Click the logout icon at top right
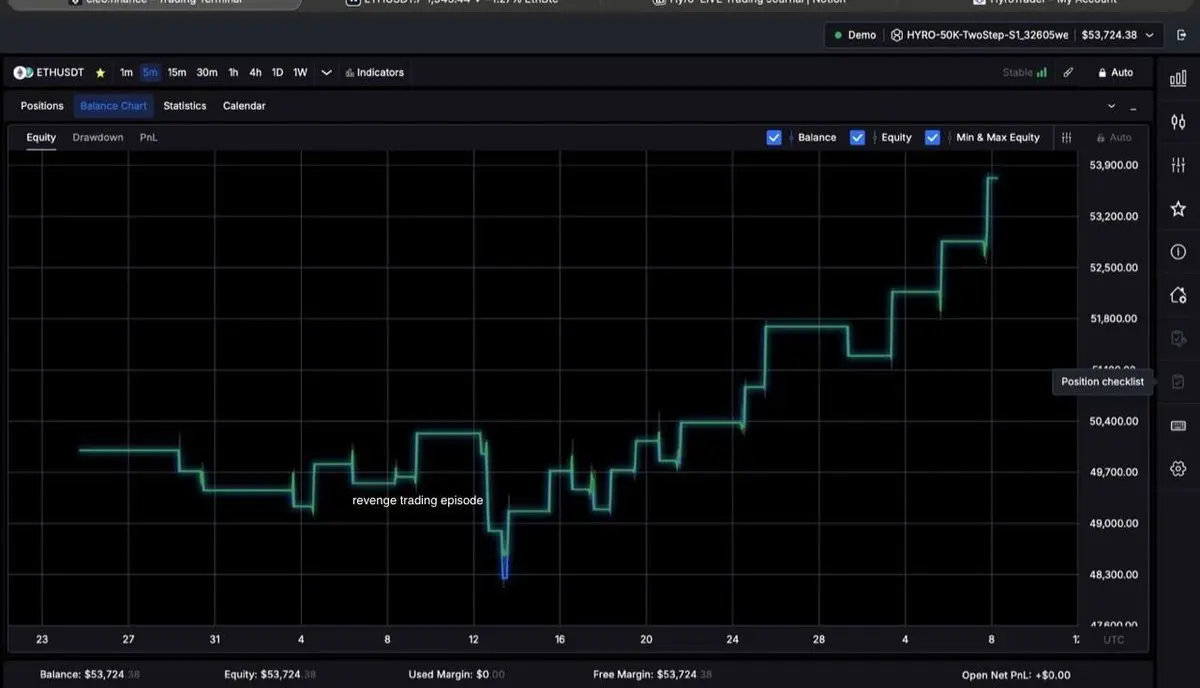Screen dimensions: 1200x688 pos(1181,35)
